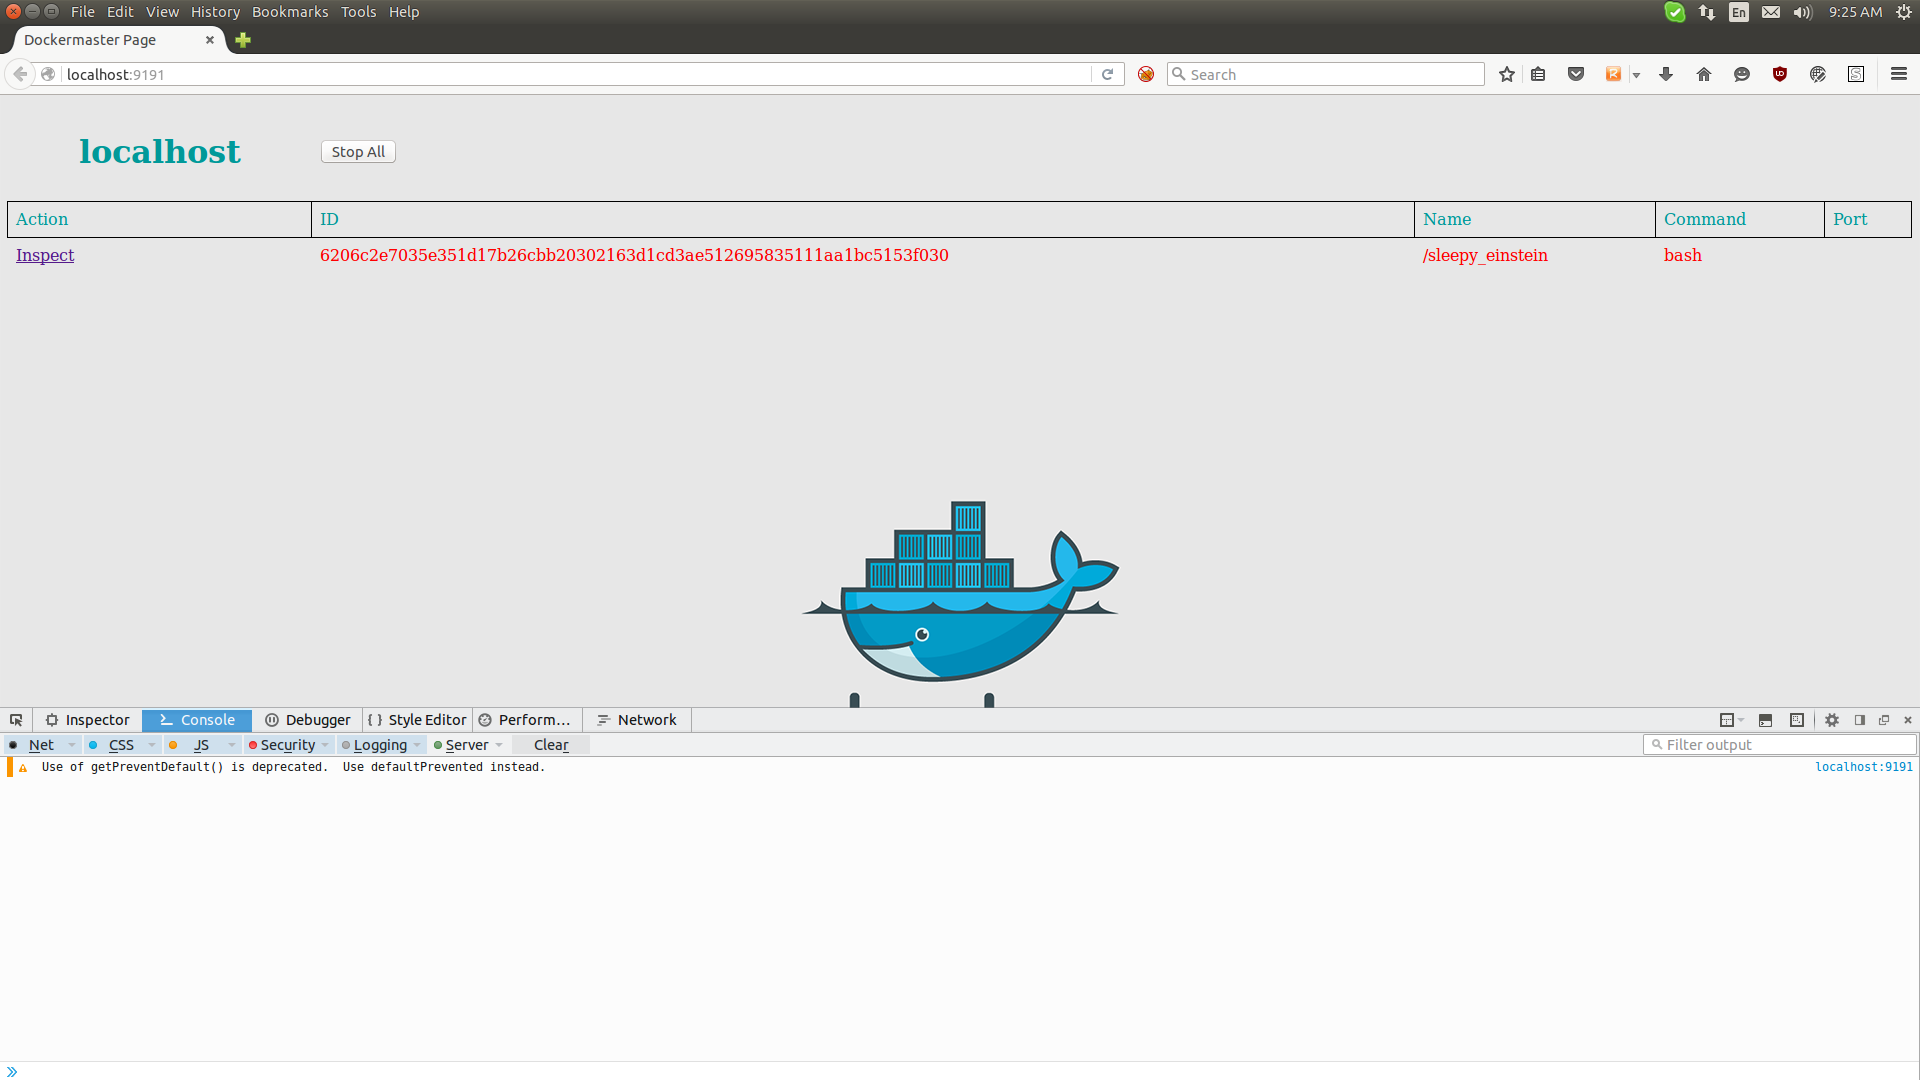Toggle Security filter in console
Screen dimensions: 1920x1080
tap(287, 745)
